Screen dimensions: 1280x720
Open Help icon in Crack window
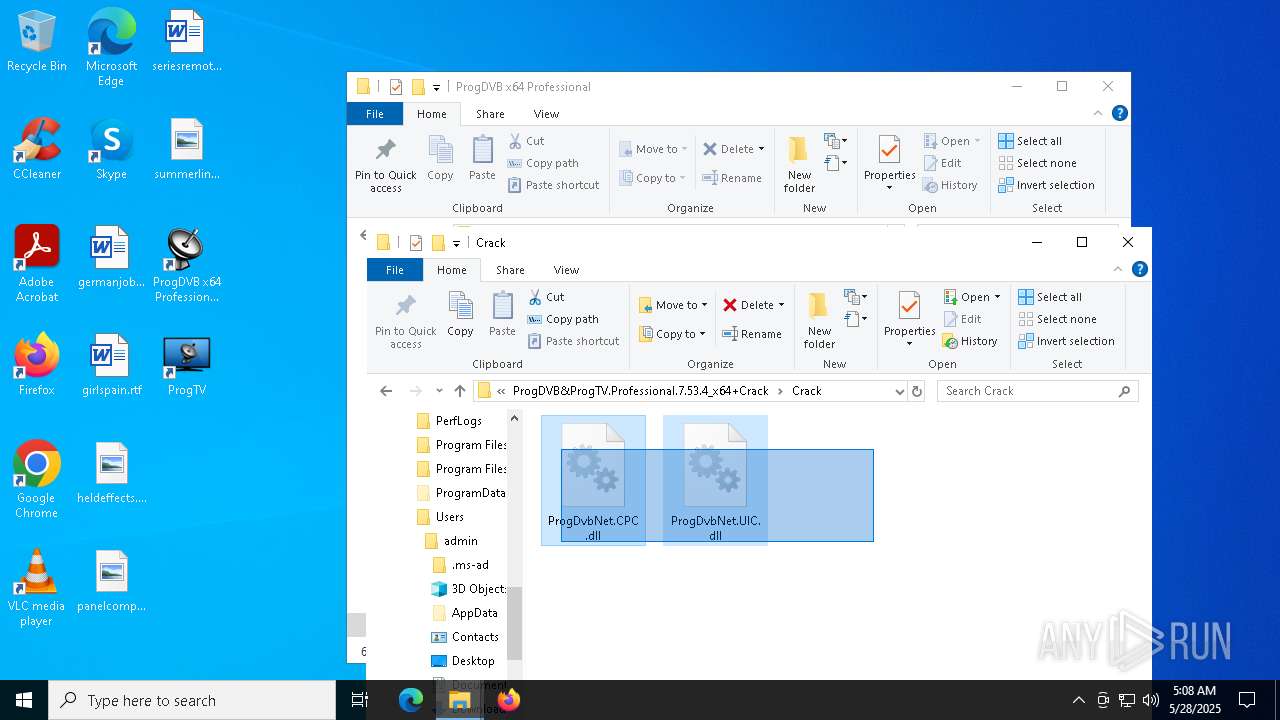(1139, 269)
